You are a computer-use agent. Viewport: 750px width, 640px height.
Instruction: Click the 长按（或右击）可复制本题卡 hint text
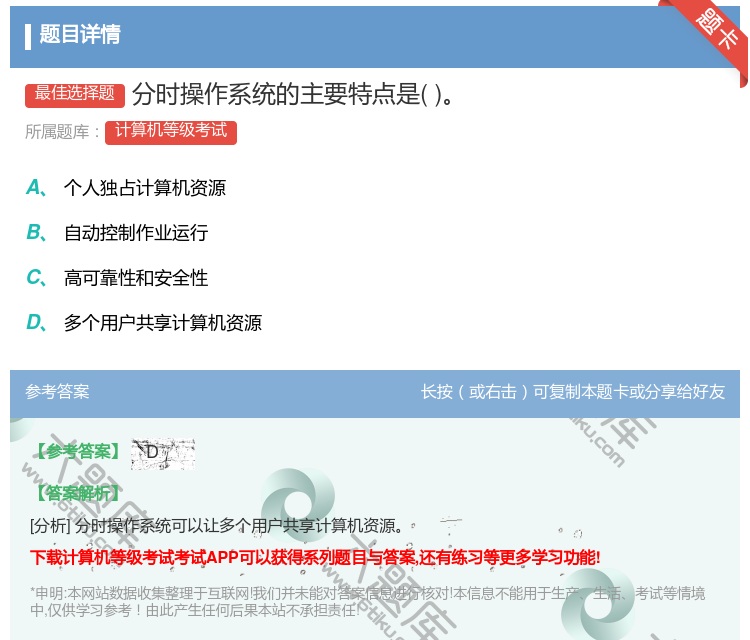573,392
